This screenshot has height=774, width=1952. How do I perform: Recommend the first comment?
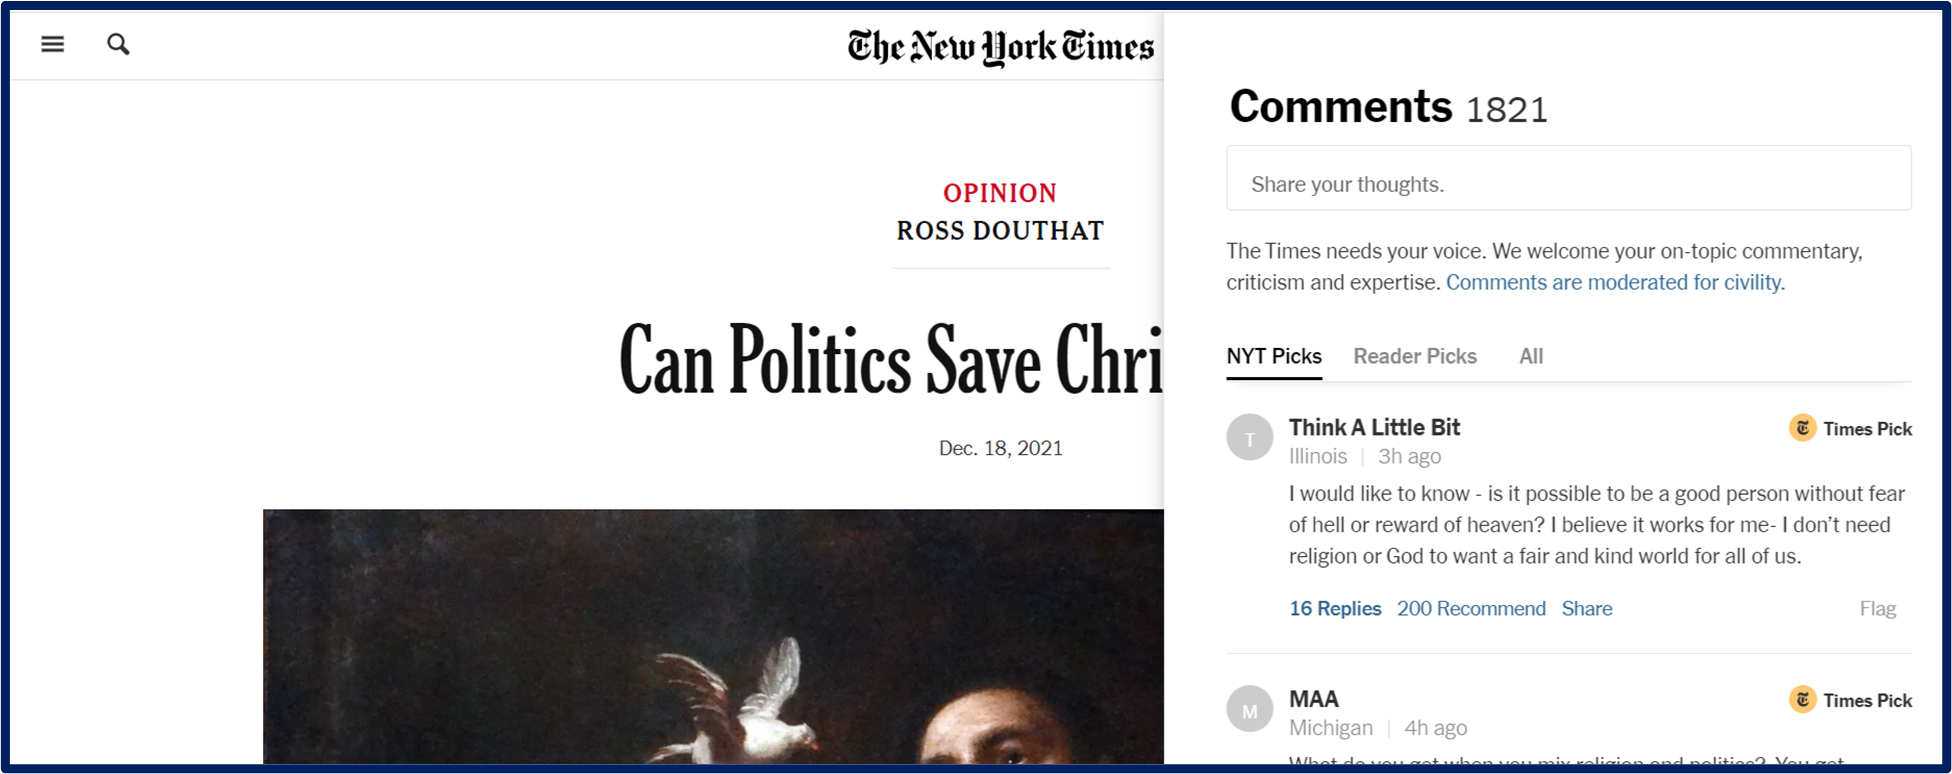click(x=1471, y=608)
